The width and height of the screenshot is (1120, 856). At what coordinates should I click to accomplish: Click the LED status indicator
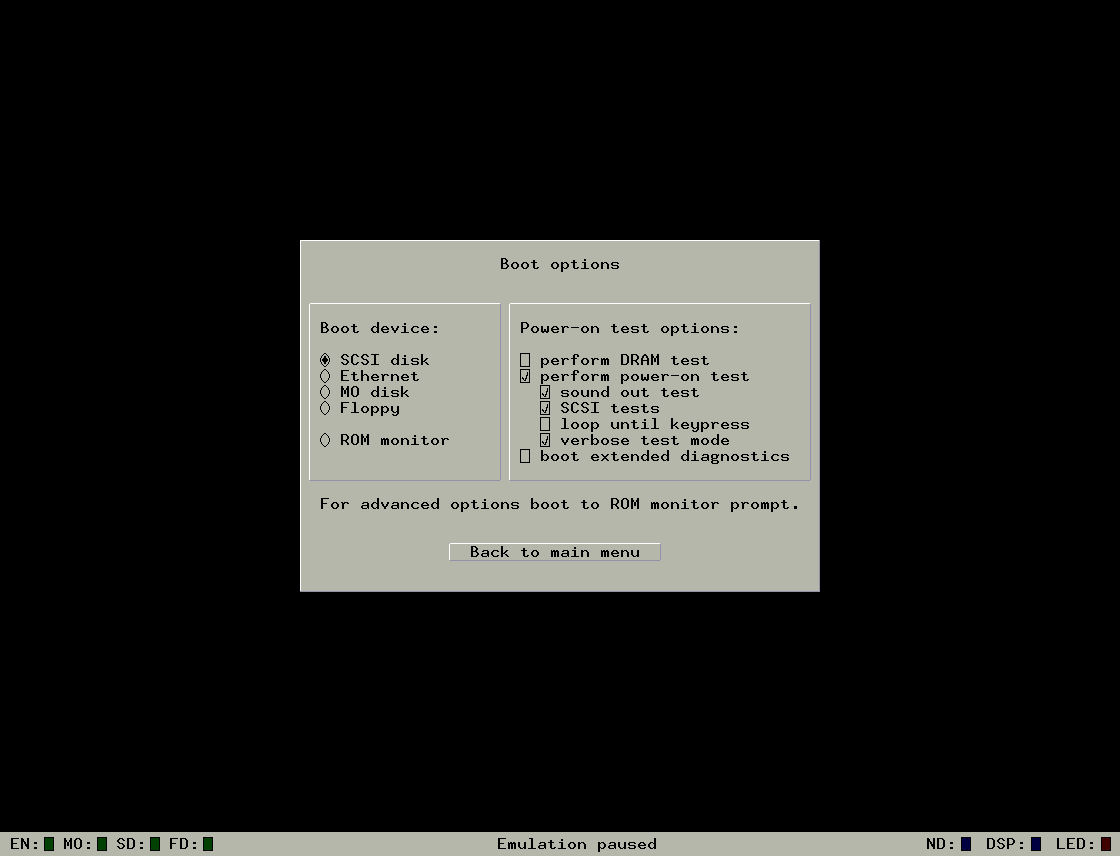[1104, 843]
